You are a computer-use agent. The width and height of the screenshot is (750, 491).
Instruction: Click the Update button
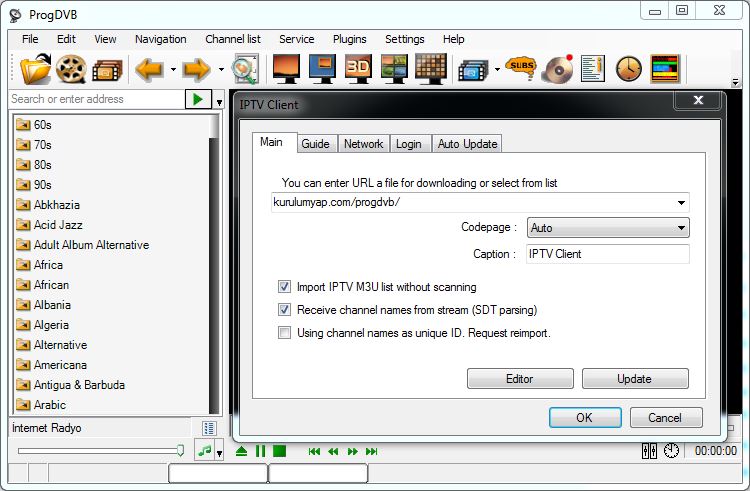[635, 379]
